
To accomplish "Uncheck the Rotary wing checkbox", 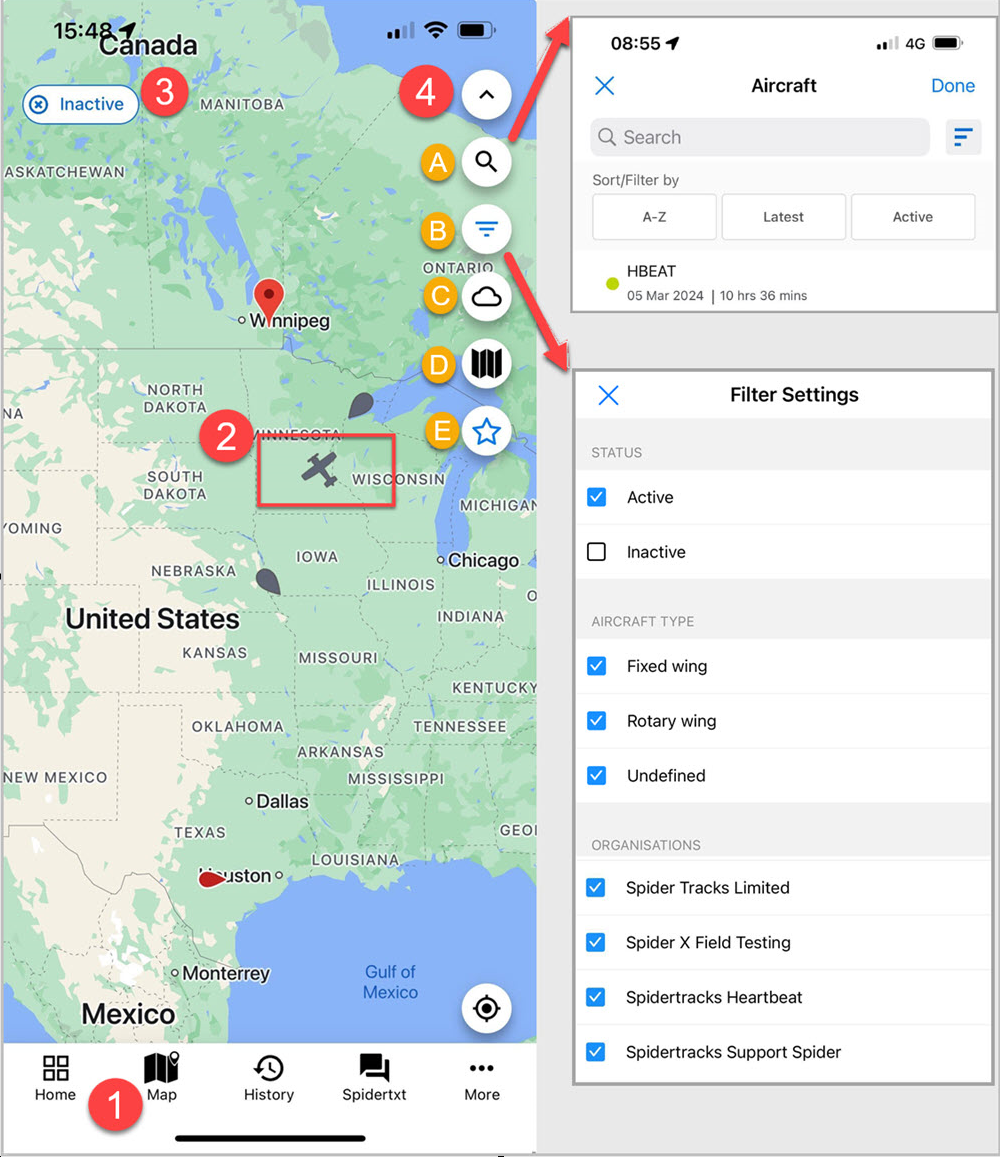I will 596,721.
